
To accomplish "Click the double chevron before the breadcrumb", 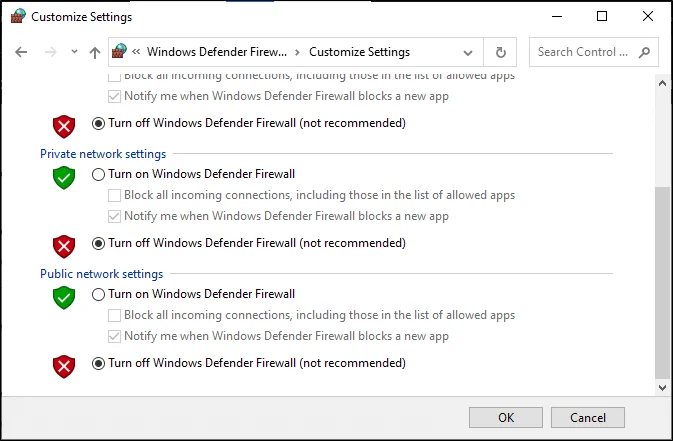I will (136, 52).
